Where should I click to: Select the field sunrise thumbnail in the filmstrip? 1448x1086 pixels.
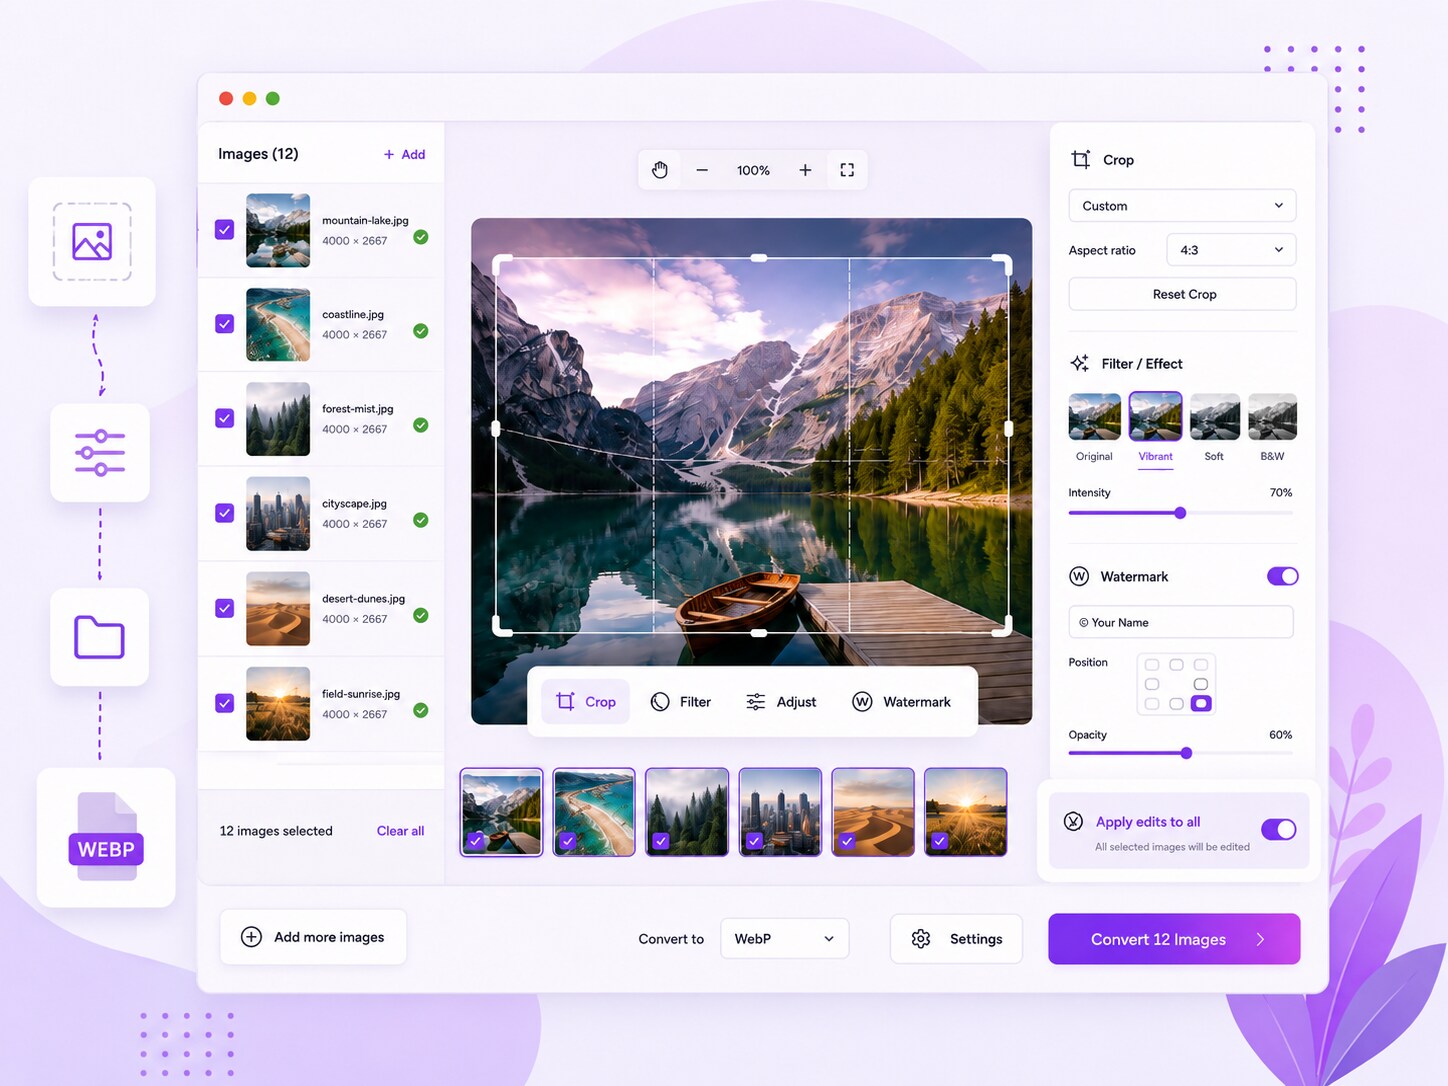[x=965, y=812]
